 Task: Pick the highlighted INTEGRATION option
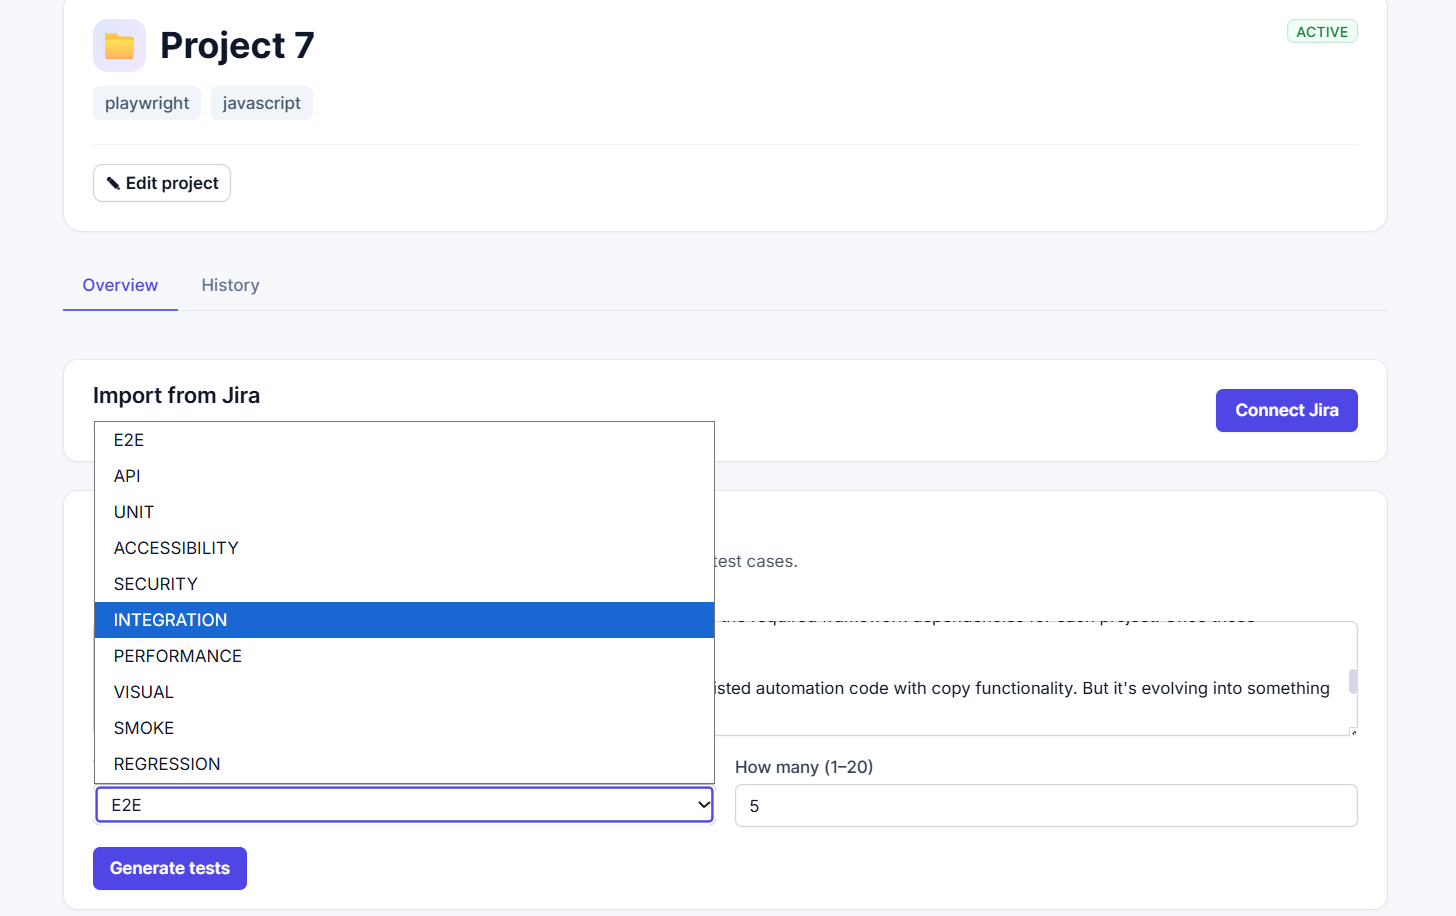pos(404,620)
